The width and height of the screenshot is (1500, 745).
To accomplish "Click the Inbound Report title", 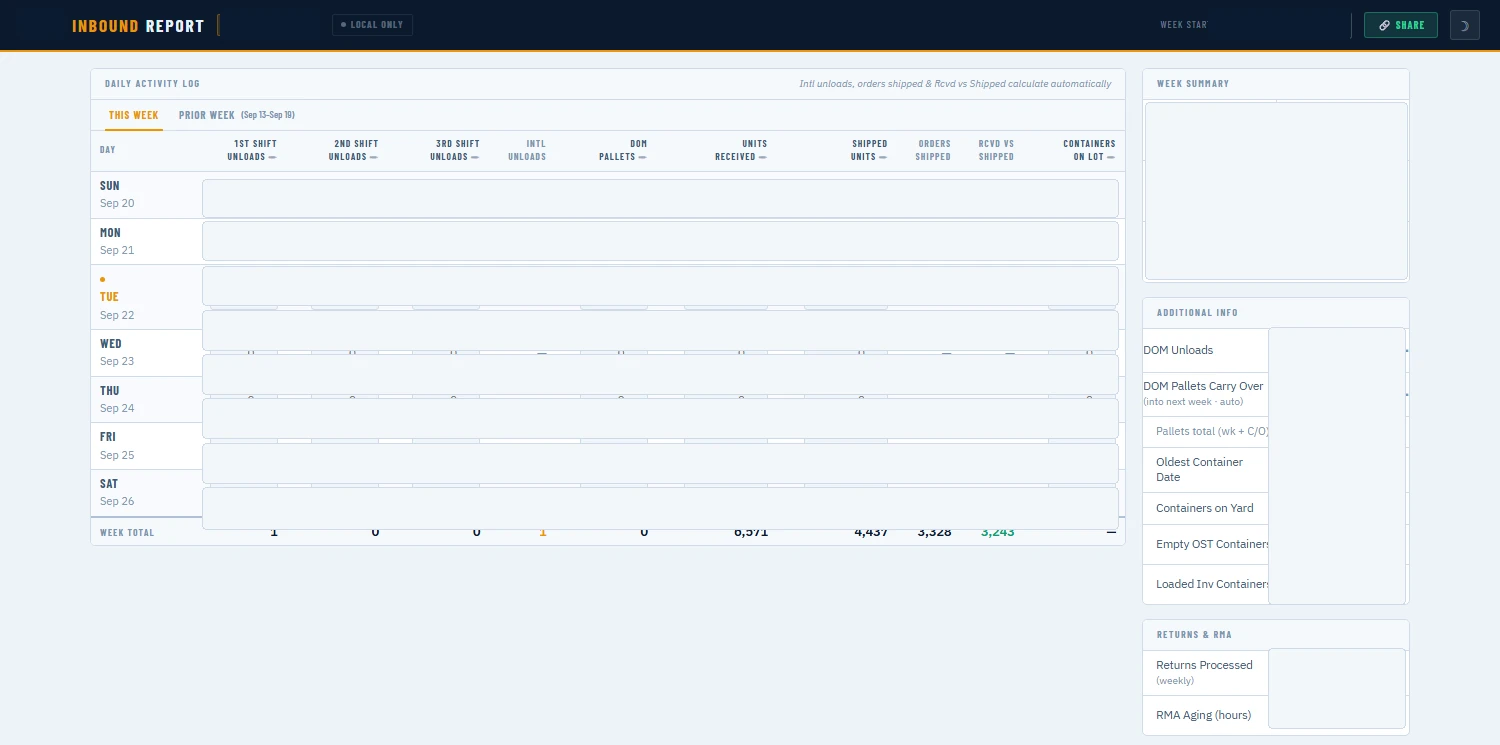I will point(138,26).
